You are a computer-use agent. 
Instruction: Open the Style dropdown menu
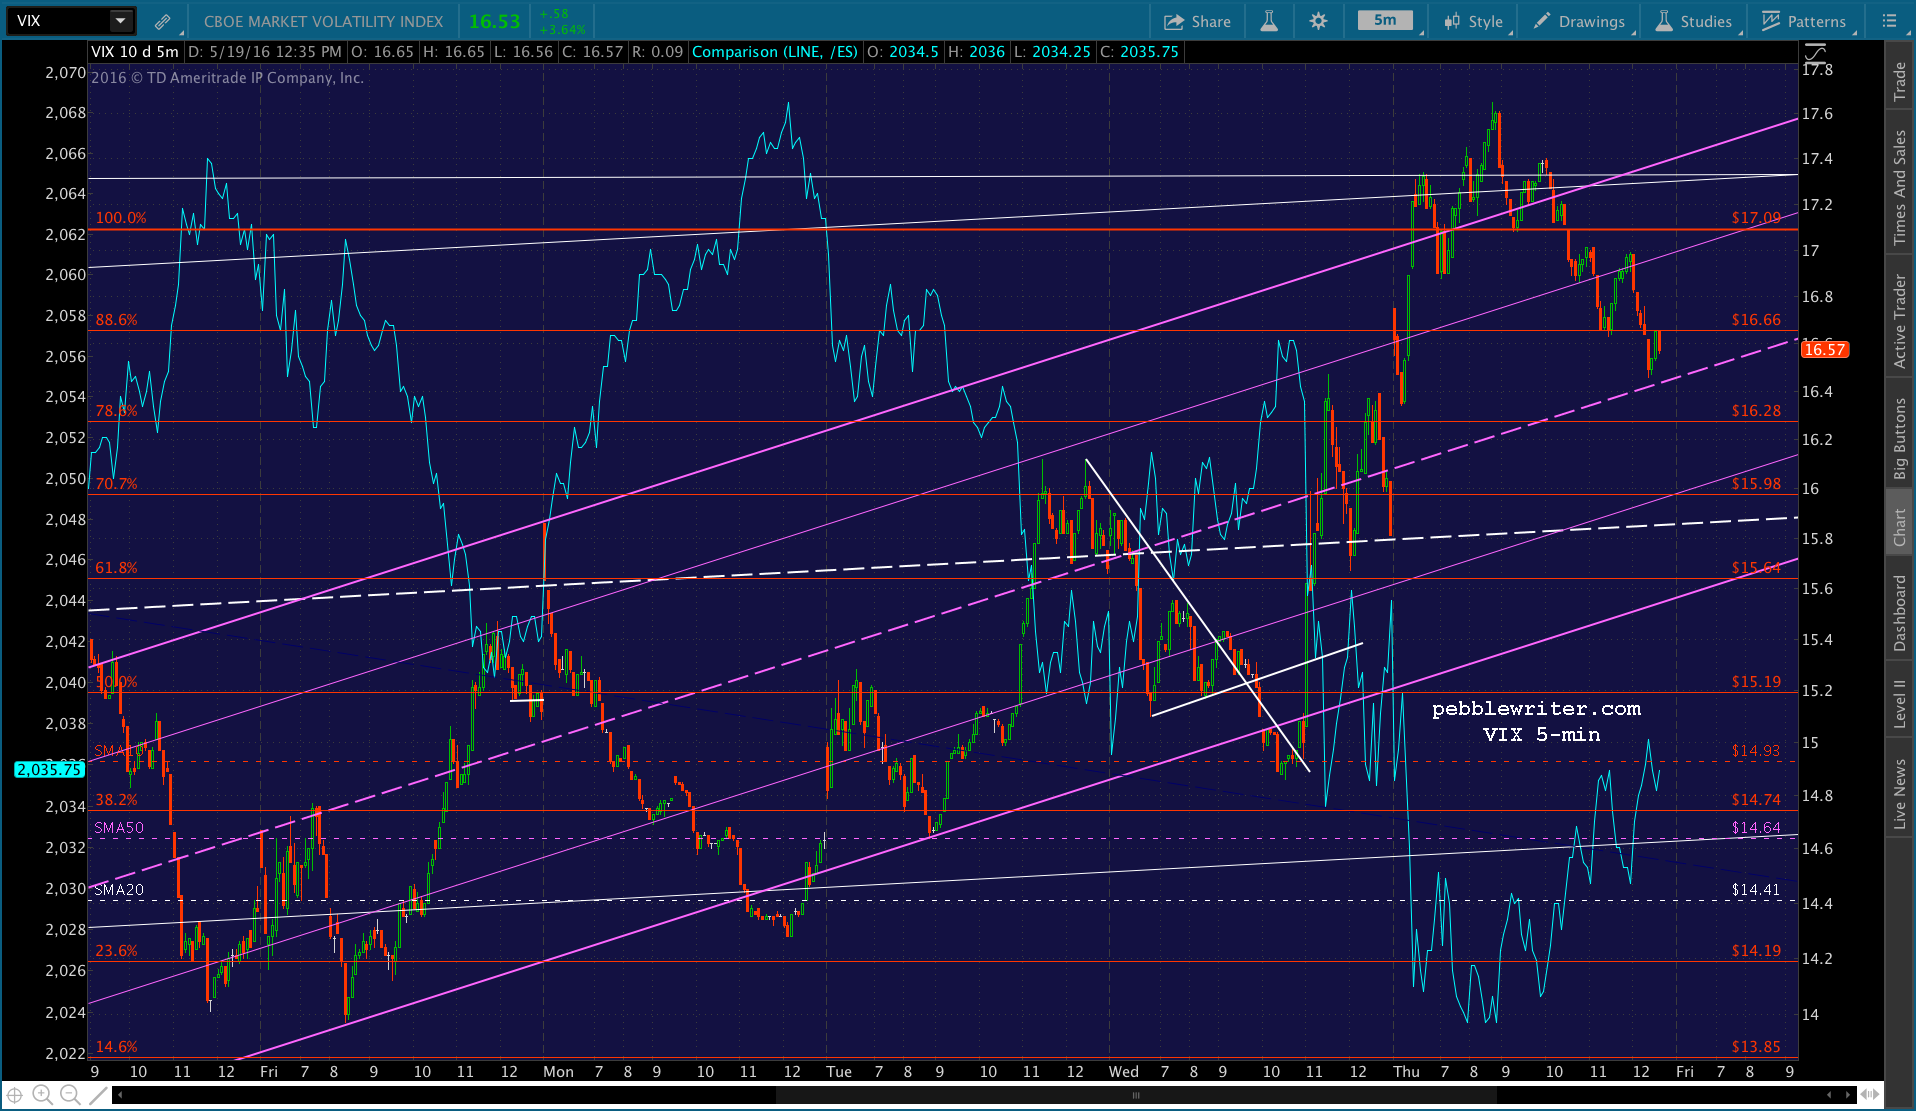[1474, 21]
